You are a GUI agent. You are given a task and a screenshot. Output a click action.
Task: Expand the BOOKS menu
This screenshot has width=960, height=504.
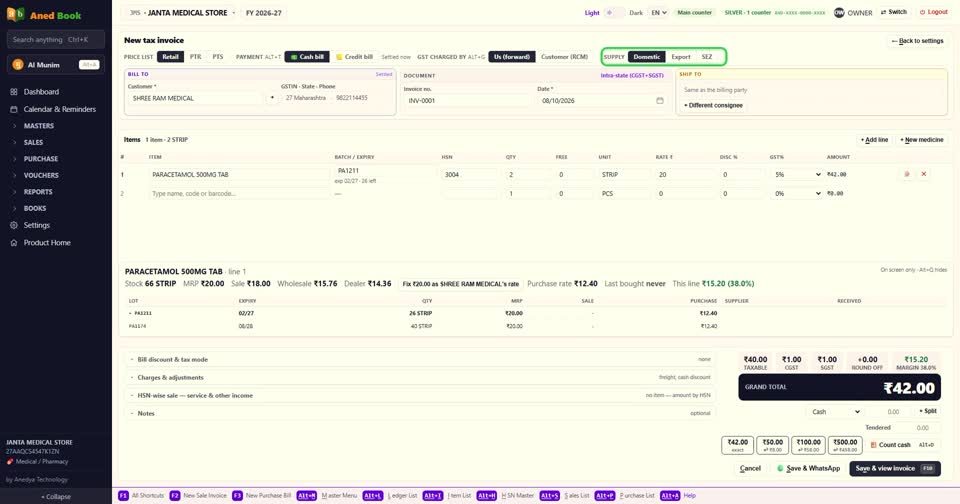point(35,208)
